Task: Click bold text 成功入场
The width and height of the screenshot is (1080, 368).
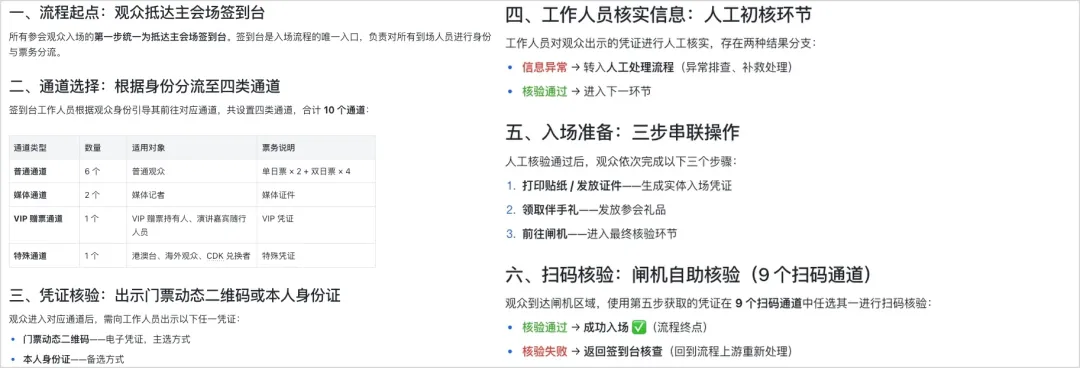Action: click(x=606, y=327)
